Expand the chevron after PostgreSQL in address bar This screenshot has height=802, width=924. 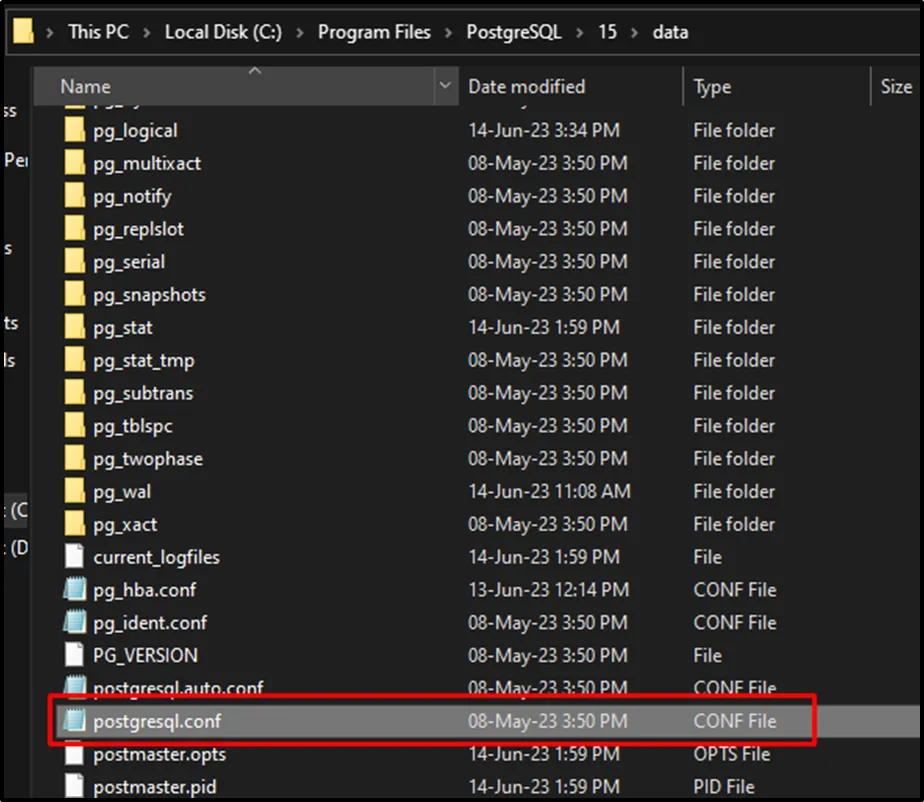tap(580, 32)
